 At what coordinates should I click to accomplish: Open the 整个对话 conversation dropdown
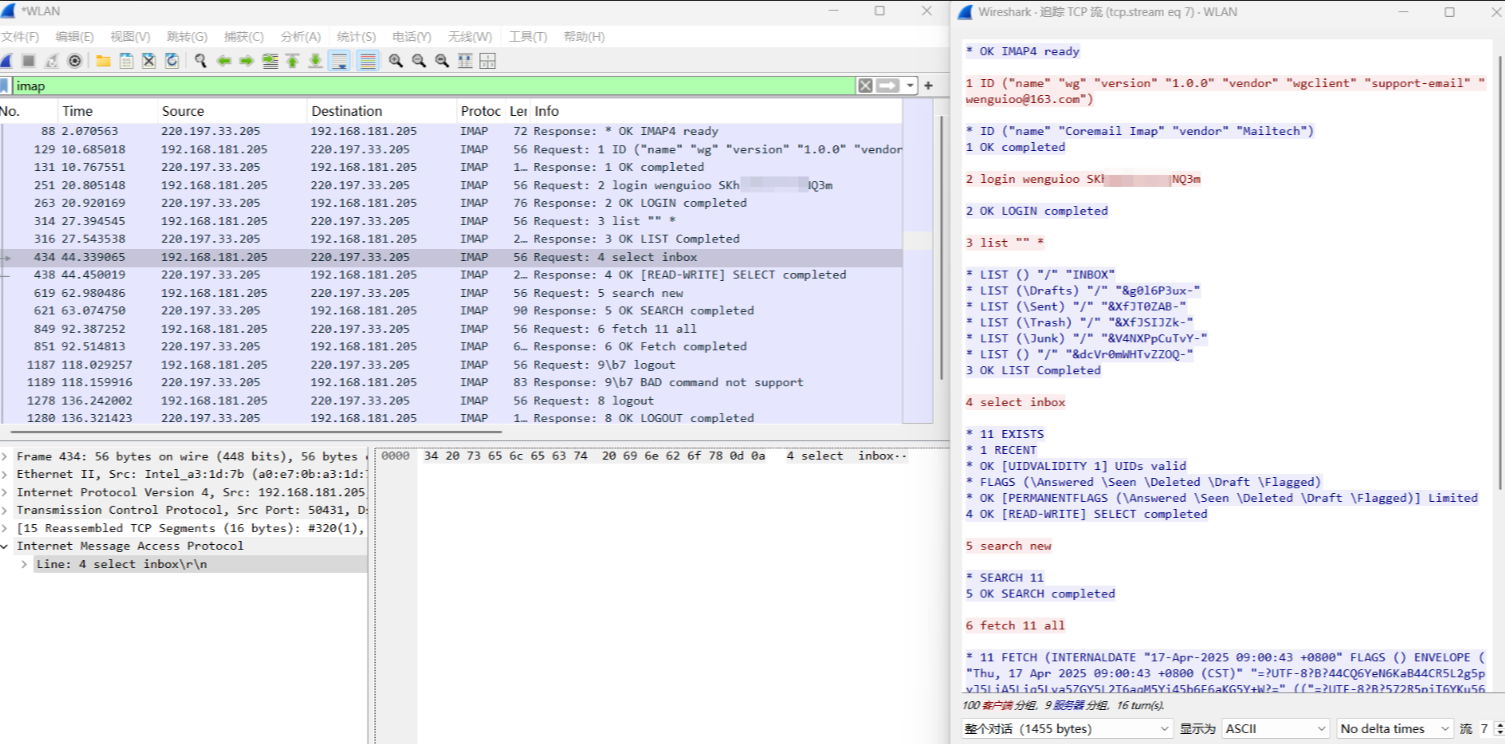(x=1066, y=729)
